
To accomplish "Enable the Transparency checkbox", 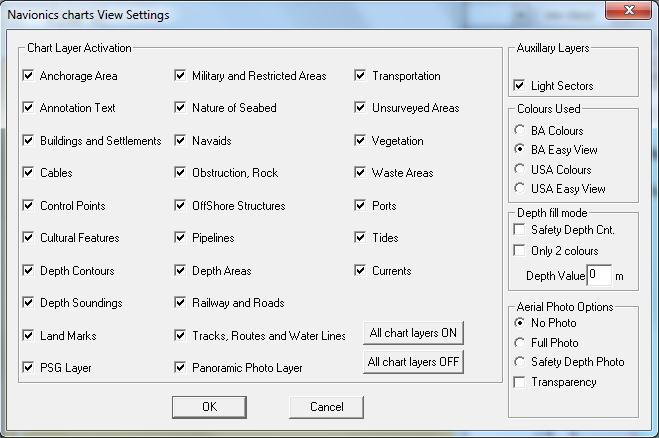I will coord(519,382).
